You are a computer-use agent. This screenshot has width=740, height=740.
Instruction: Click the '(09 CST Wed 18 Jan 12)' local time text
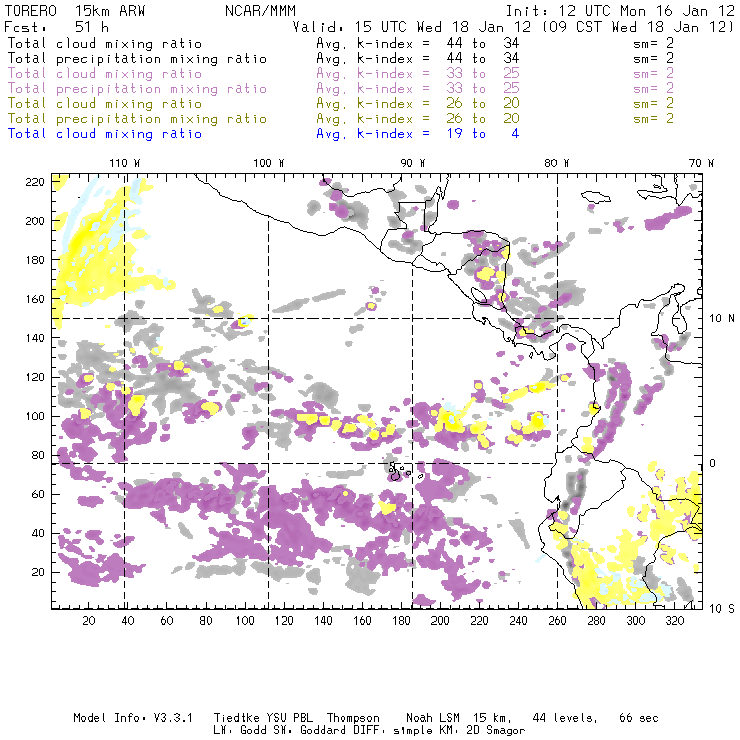coord(638,27)
